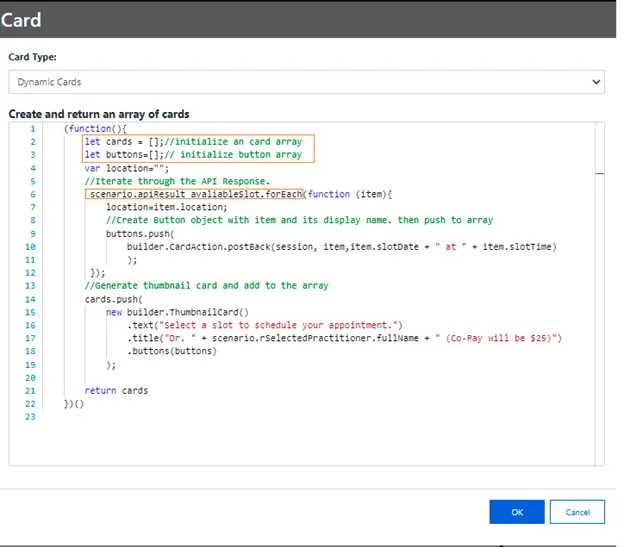
Task: Click "new builder.ThumbnailCard()" line
Action: [177, 312]
